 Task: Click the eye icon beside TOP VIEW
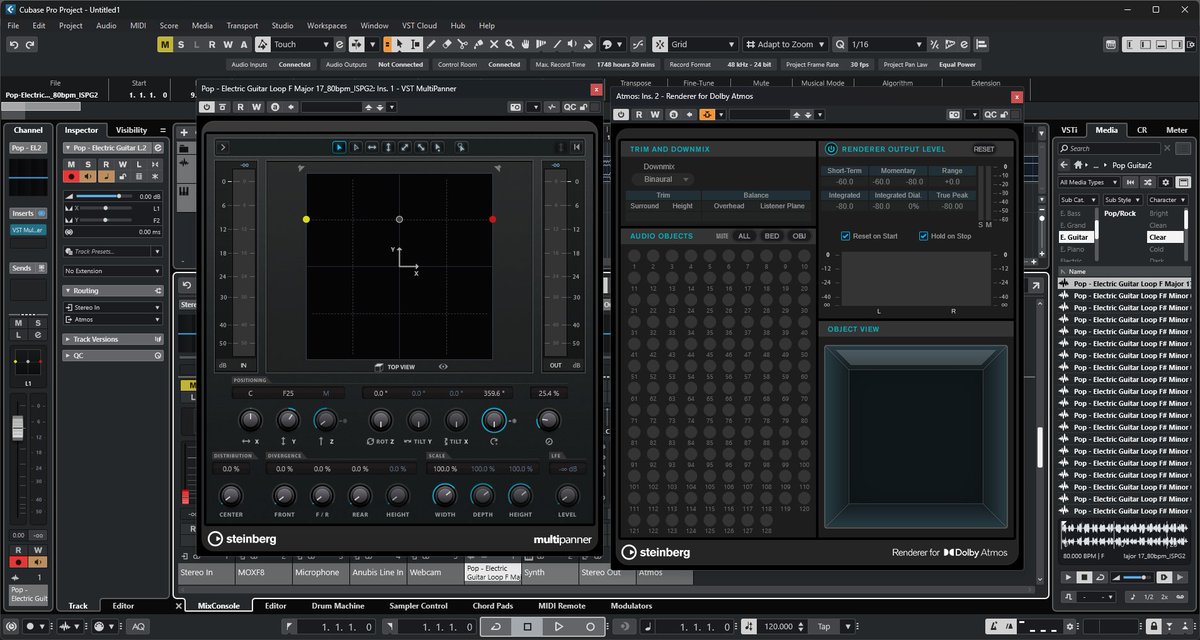point(443,367)
